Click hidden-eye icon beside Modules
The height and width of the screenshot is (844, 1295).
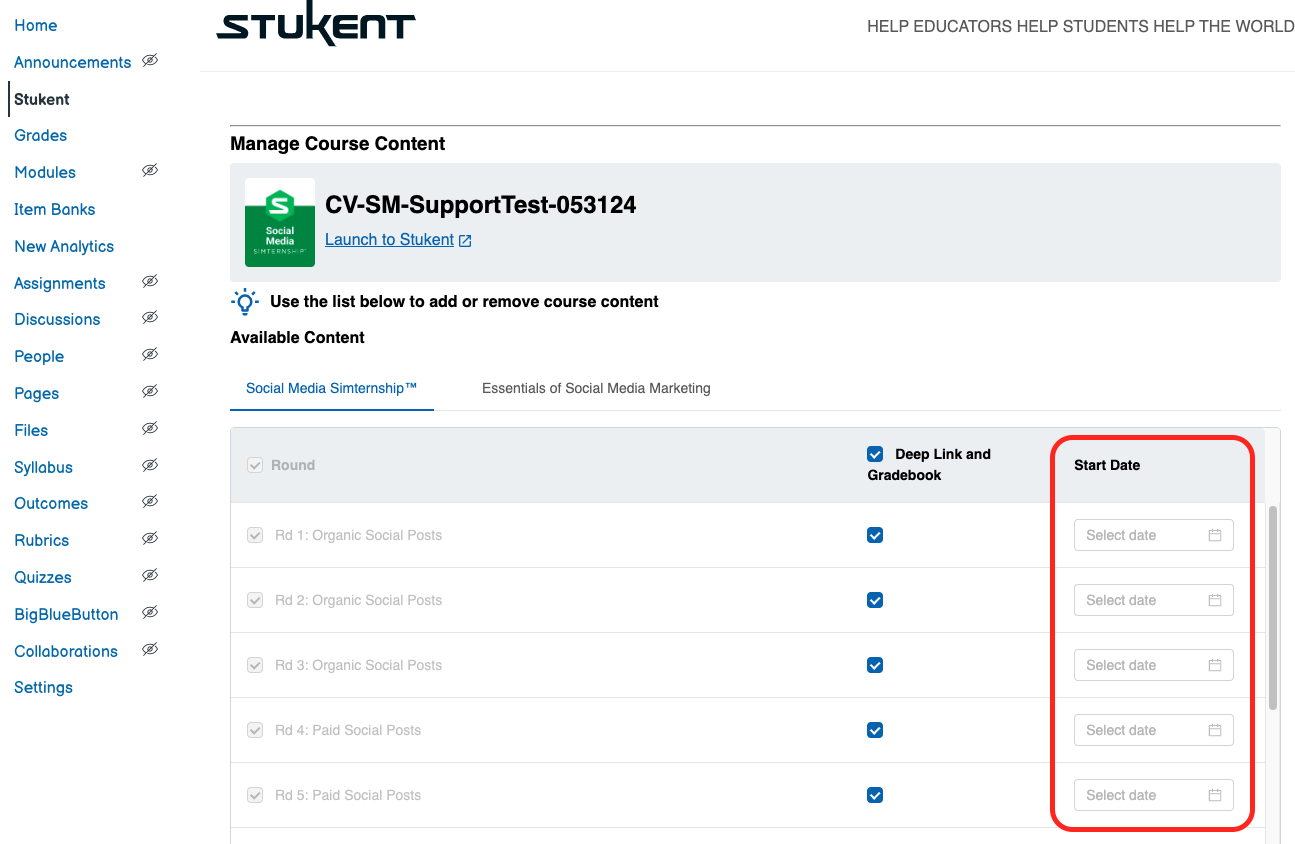[x=150, y=171]
